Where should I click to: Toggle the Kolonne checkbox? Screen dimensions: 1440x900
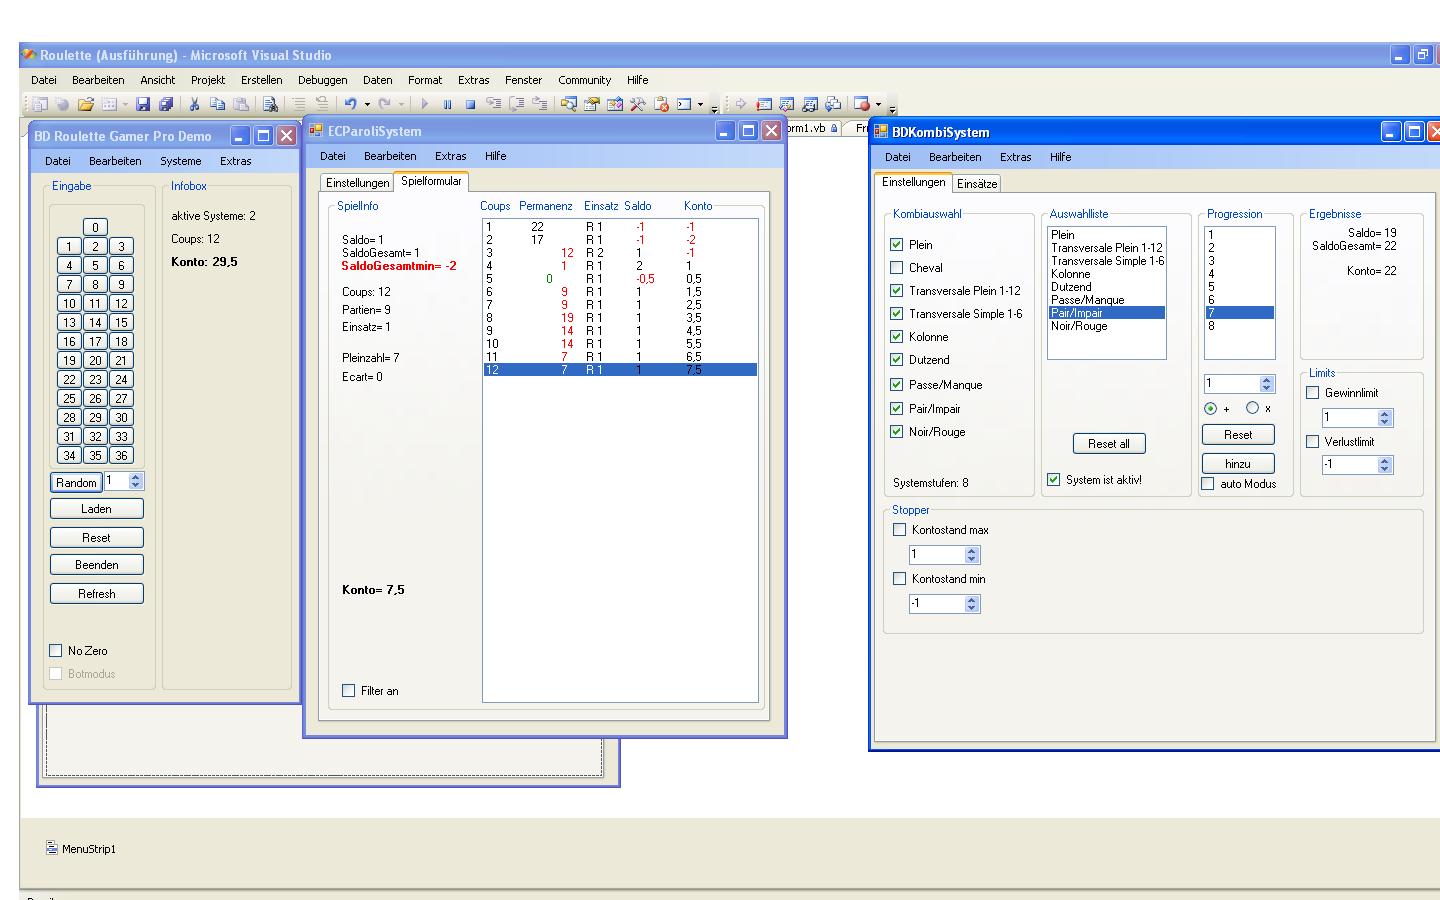tap(897, 337)
